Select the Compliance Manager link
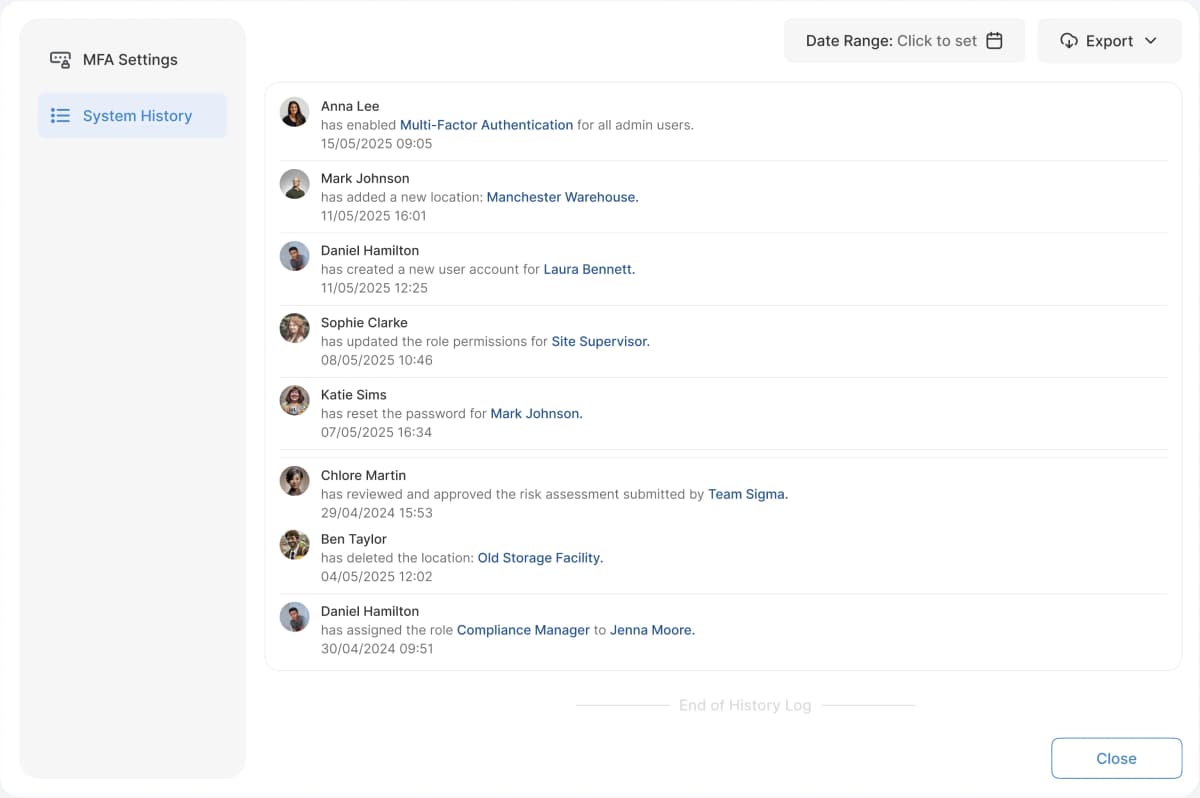The height and width of the screenshot is (798, 1200). tap(522, 630)
